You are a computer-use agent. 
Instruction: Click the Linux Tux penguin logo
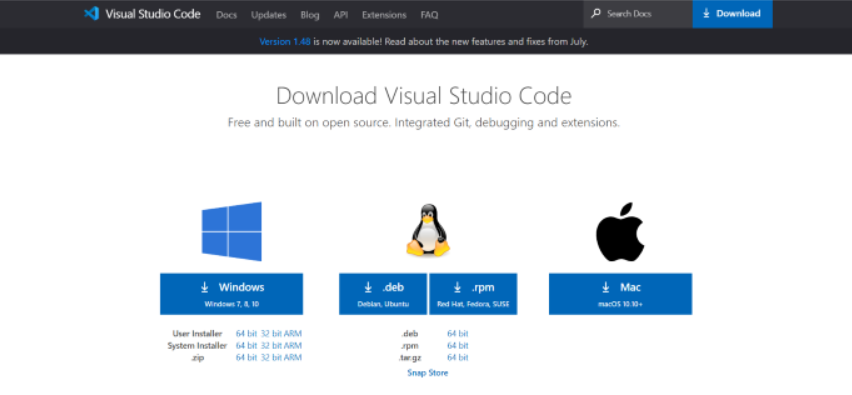tap(428, 230)
